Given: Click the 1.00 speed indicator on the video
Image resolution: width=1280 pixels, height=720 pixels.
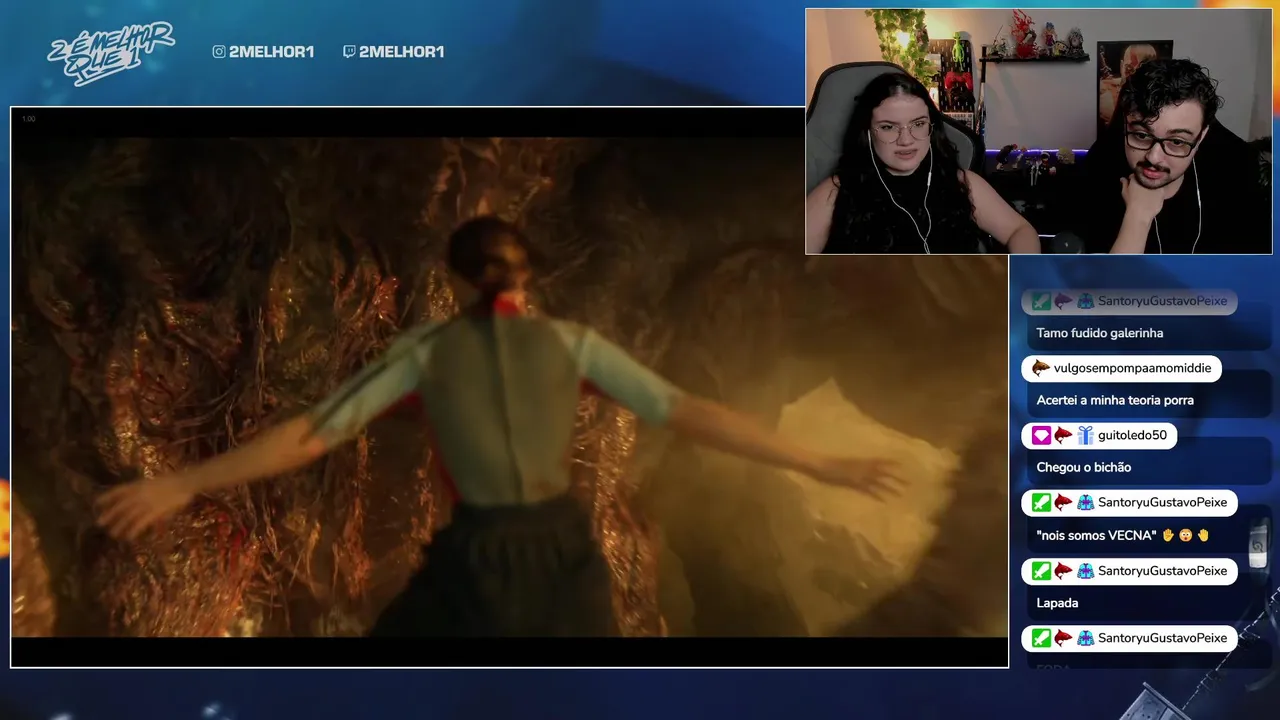Looking at the screenshot, I should click(29, 119).
